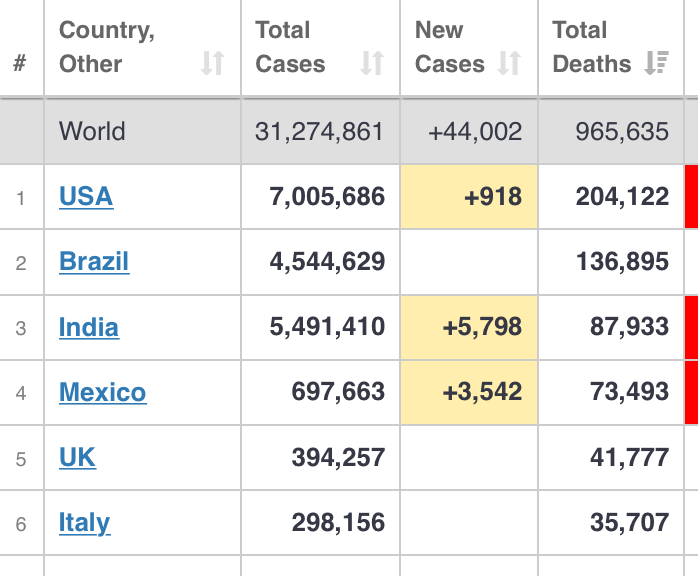
Task: Select Brazil total cases 4,544,629
Action: (x=327, y=262)
